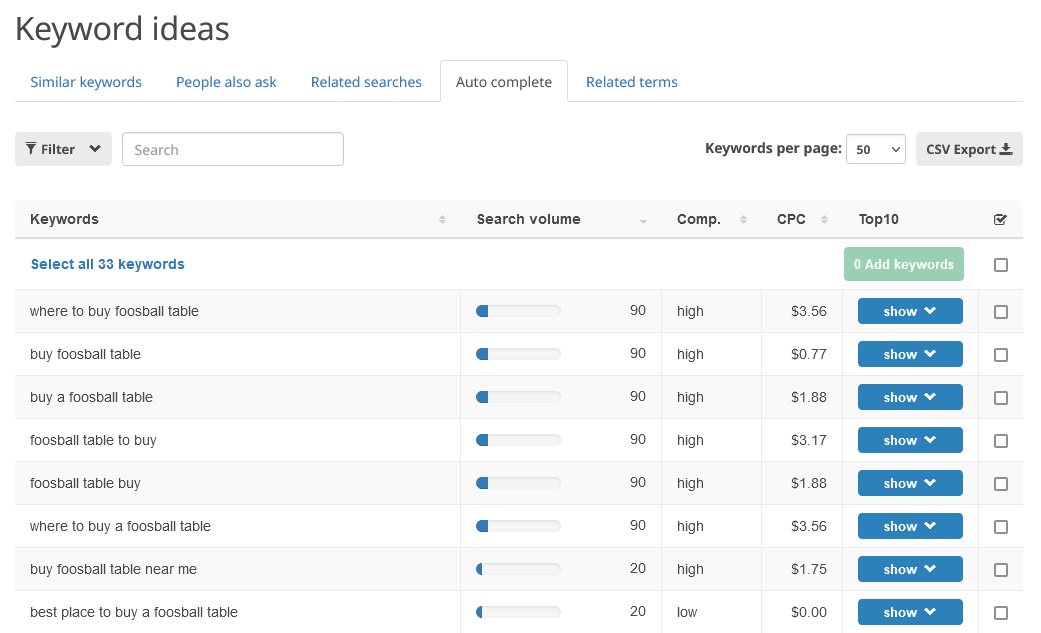Tick checkbox for best place to buy a foosball table
The image size is (1041, 633).
click(1001, 612)
